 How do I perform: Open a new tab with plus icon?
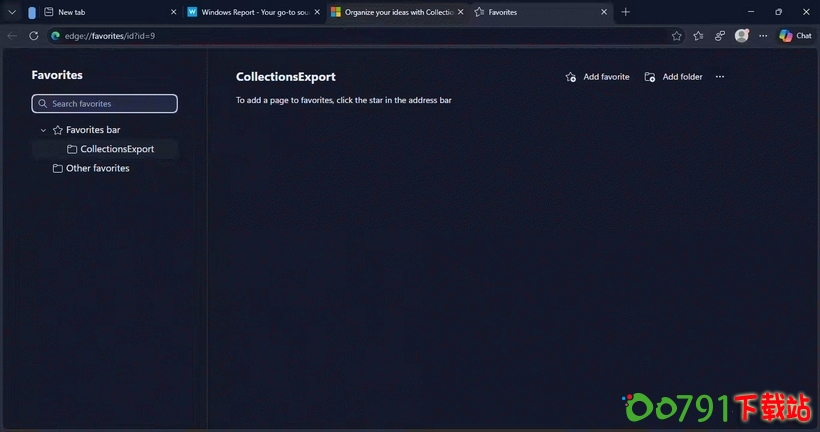click(x=626, y=12)
